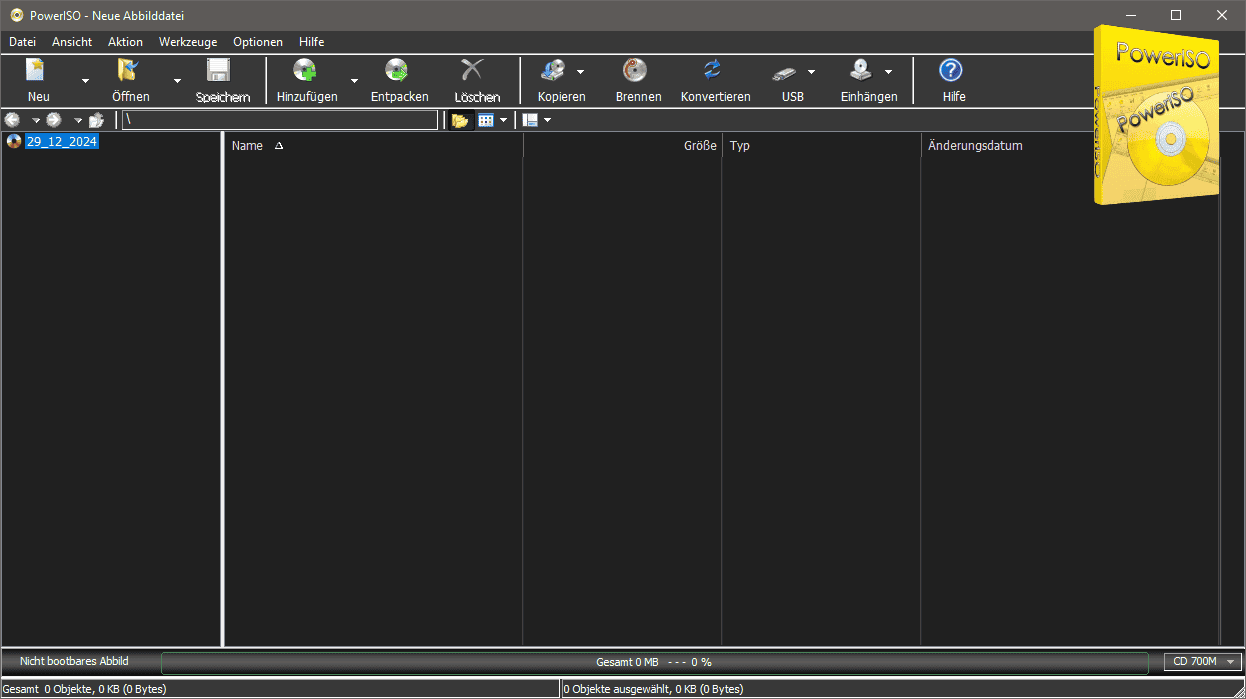
Task: Click the PowerISO icon in title bar
Action: coord(16,15)
